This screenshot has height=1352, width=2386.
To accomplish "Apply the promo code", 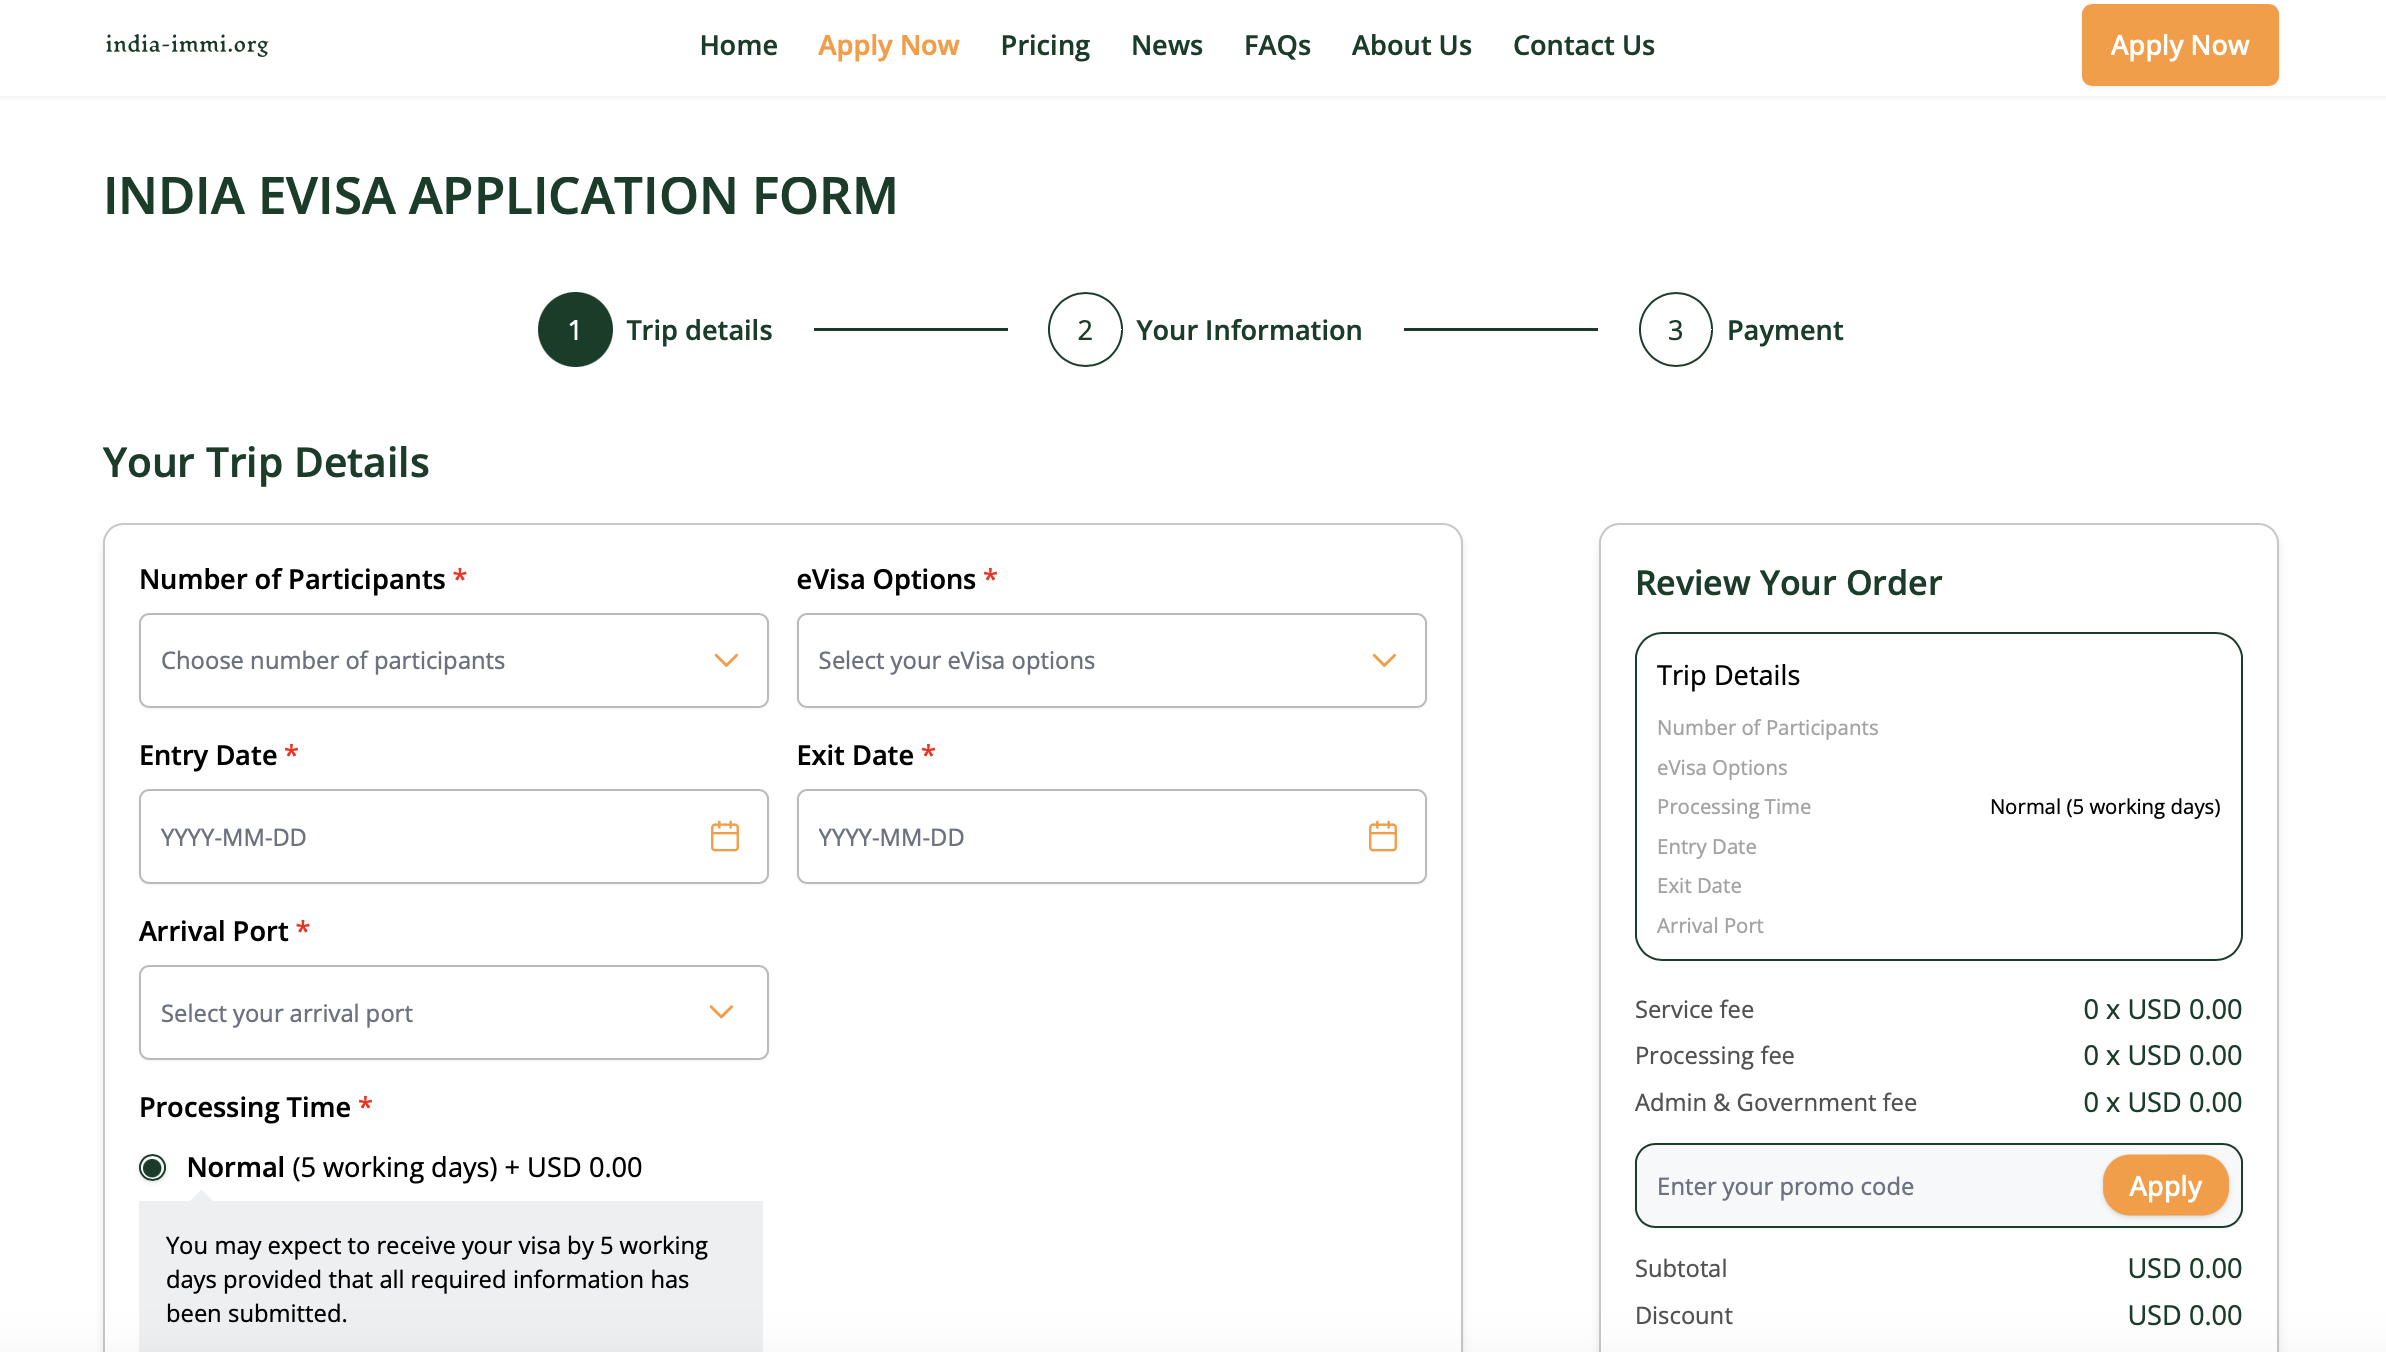I will coord(2165,1186).
